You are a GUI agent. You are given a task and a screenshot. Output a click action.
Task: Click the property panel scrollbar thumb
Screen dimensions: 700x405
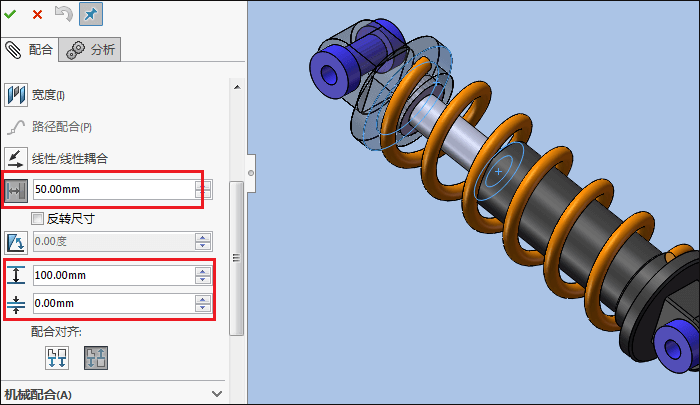pos(237,258)
